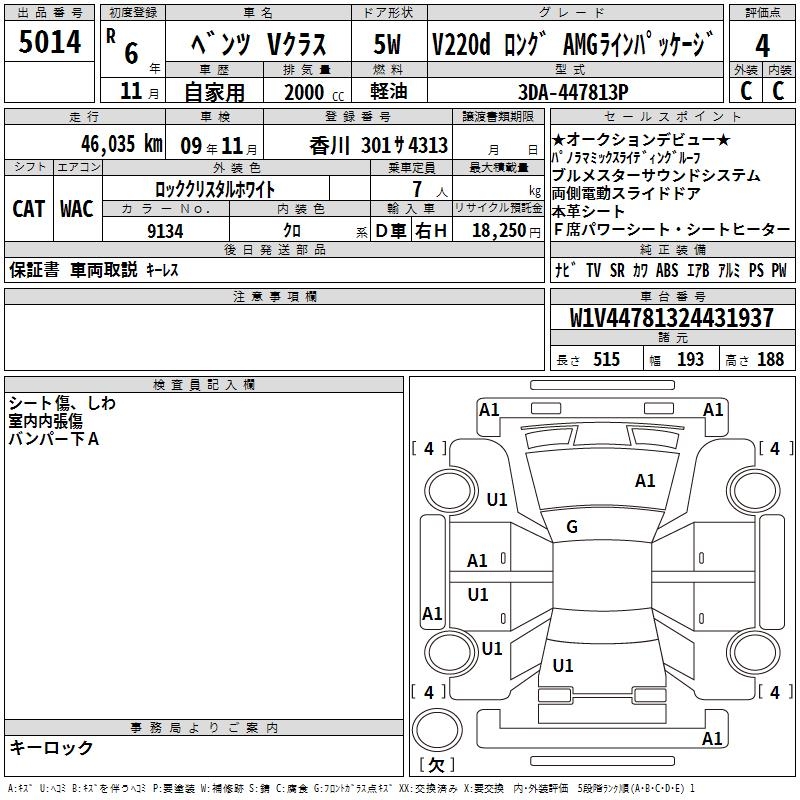Click chassis number W1V44781324431937
800x800 pixels.
[671, 318]
